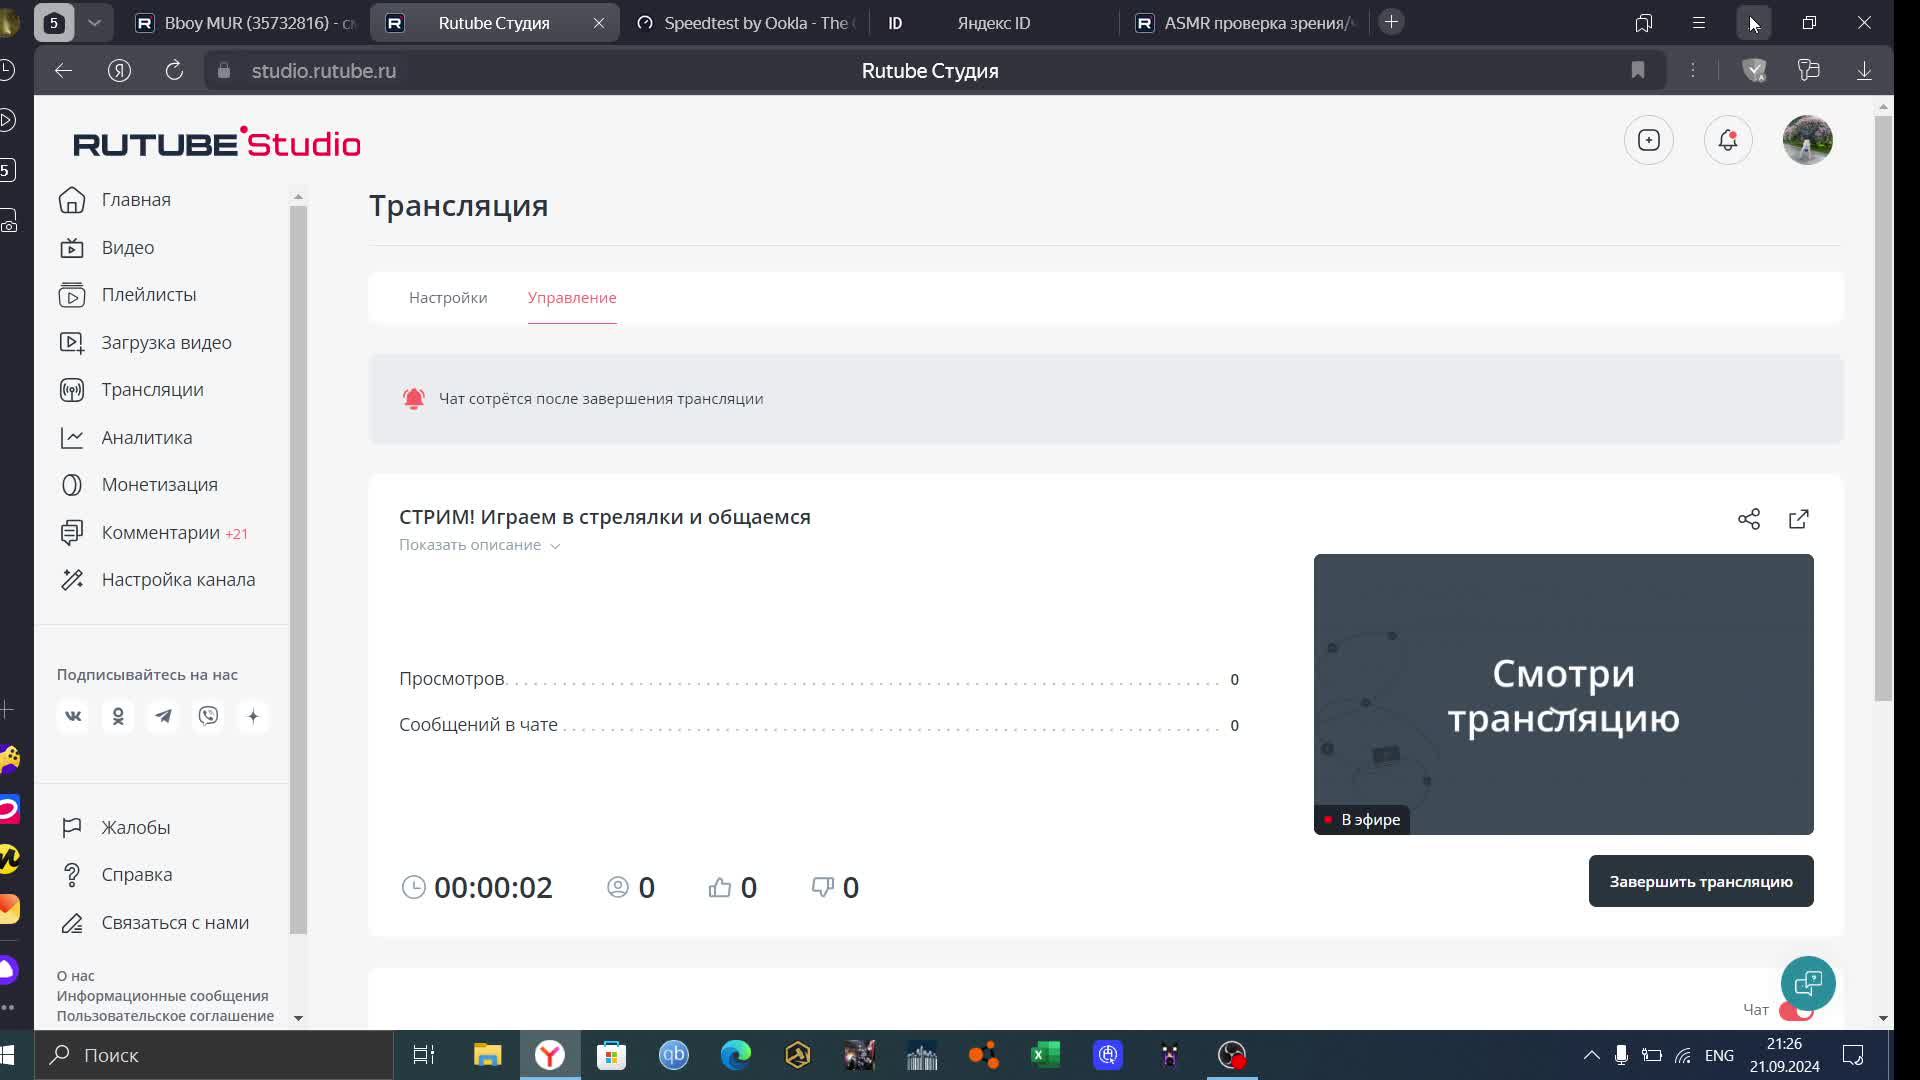Share the stream via share icon
The image size is (1920, 1080).
[1749, 519]
